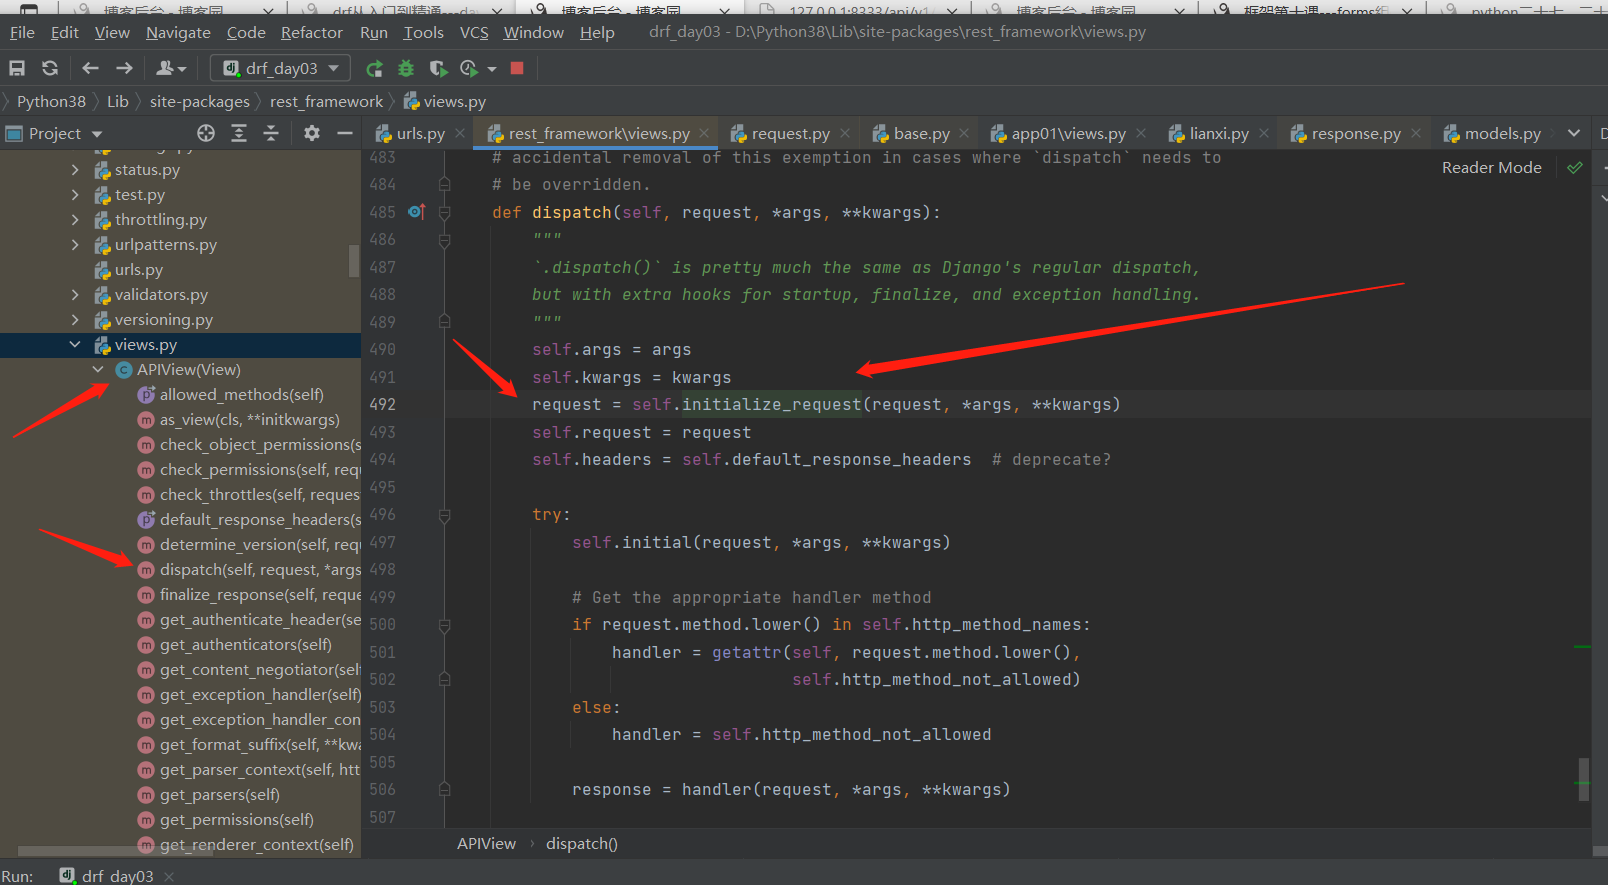
Task: Run with coverage shield icon
Action: 437,68
